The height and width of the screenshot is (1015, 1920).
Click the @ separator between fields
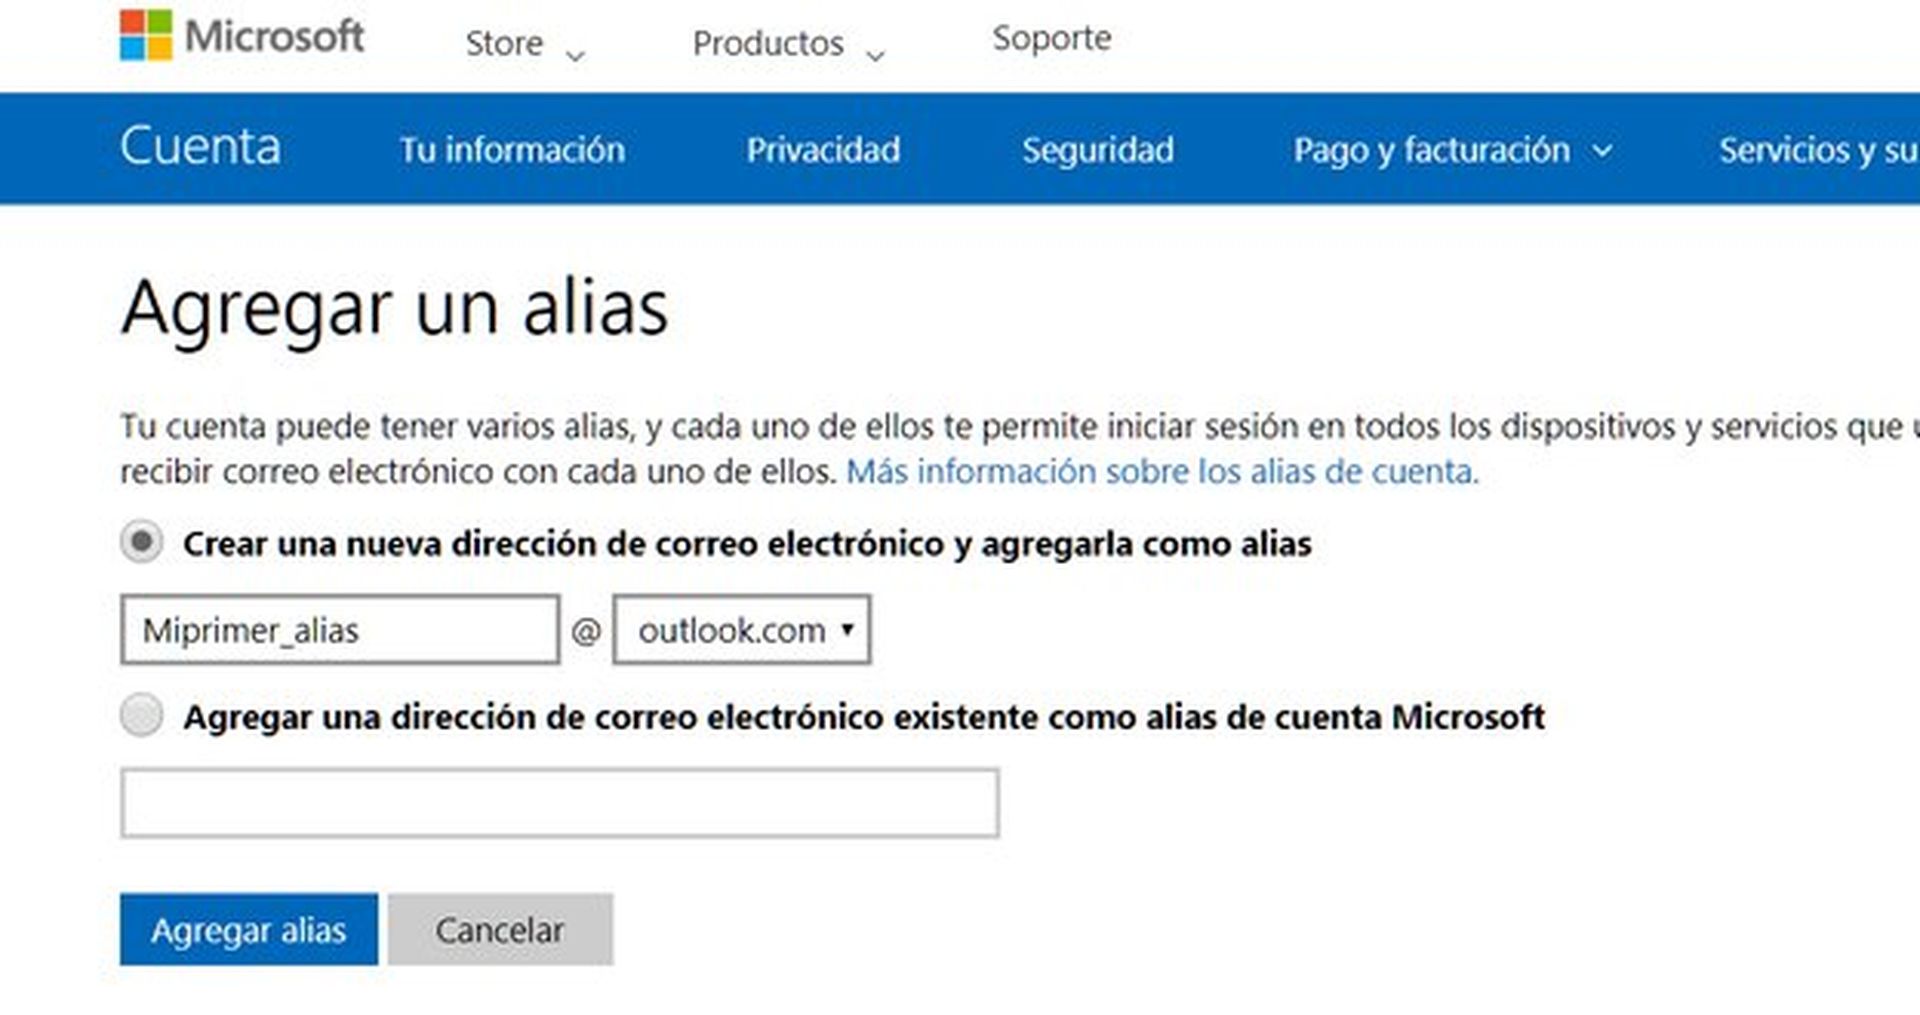tap(588, 629)
